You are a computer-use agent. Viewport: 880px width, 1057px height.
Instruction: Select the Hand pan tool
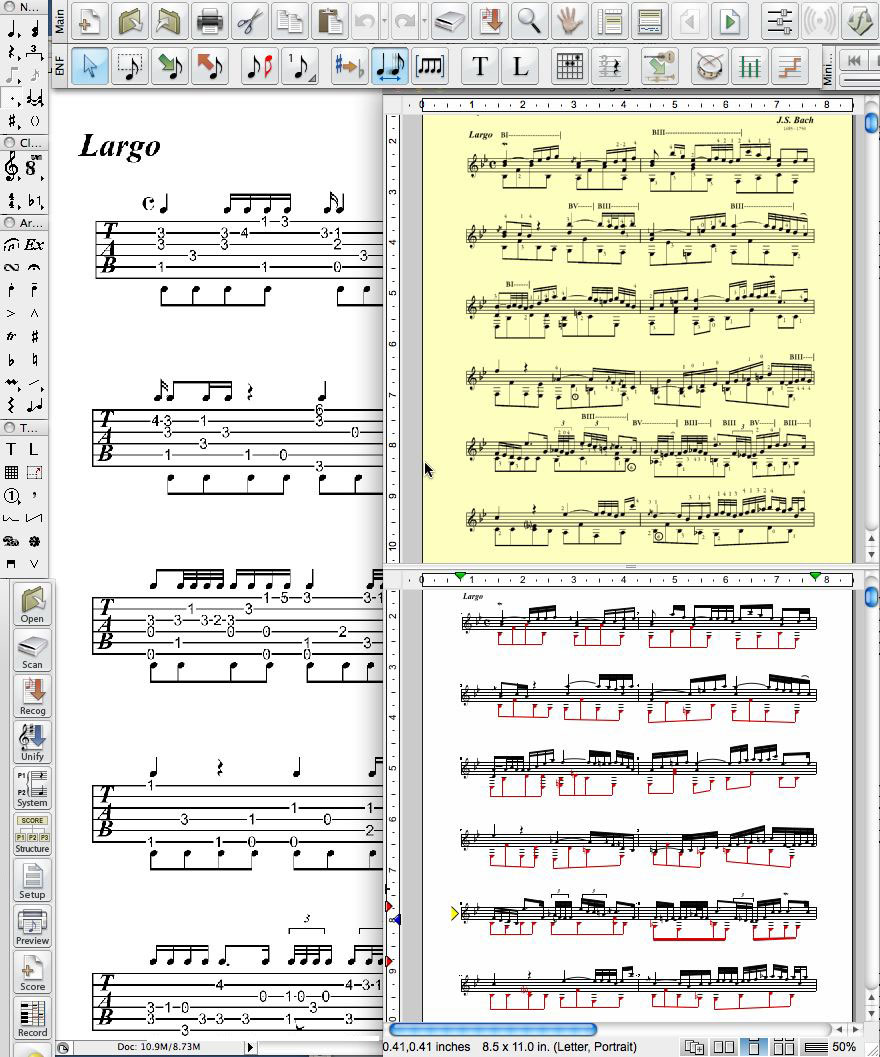coord(570,22)
